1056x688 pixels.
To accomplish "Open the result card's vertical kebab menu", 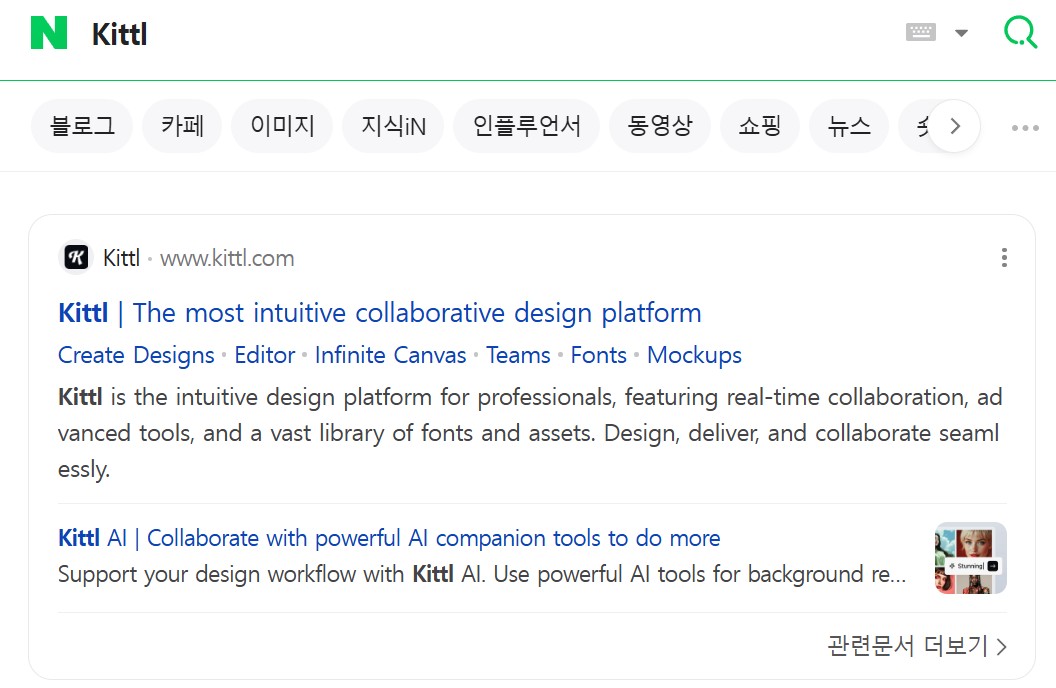I will pos(1004,257).
